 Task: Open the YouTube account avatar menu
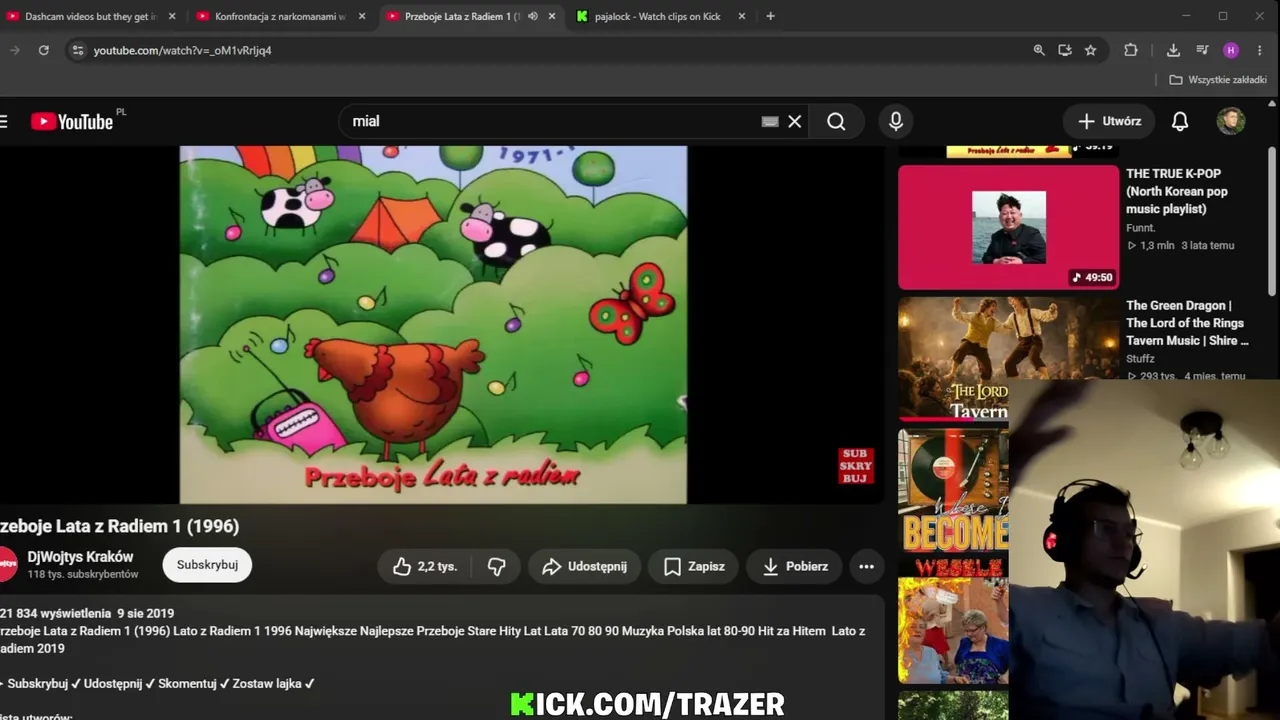coord(1231,121)
